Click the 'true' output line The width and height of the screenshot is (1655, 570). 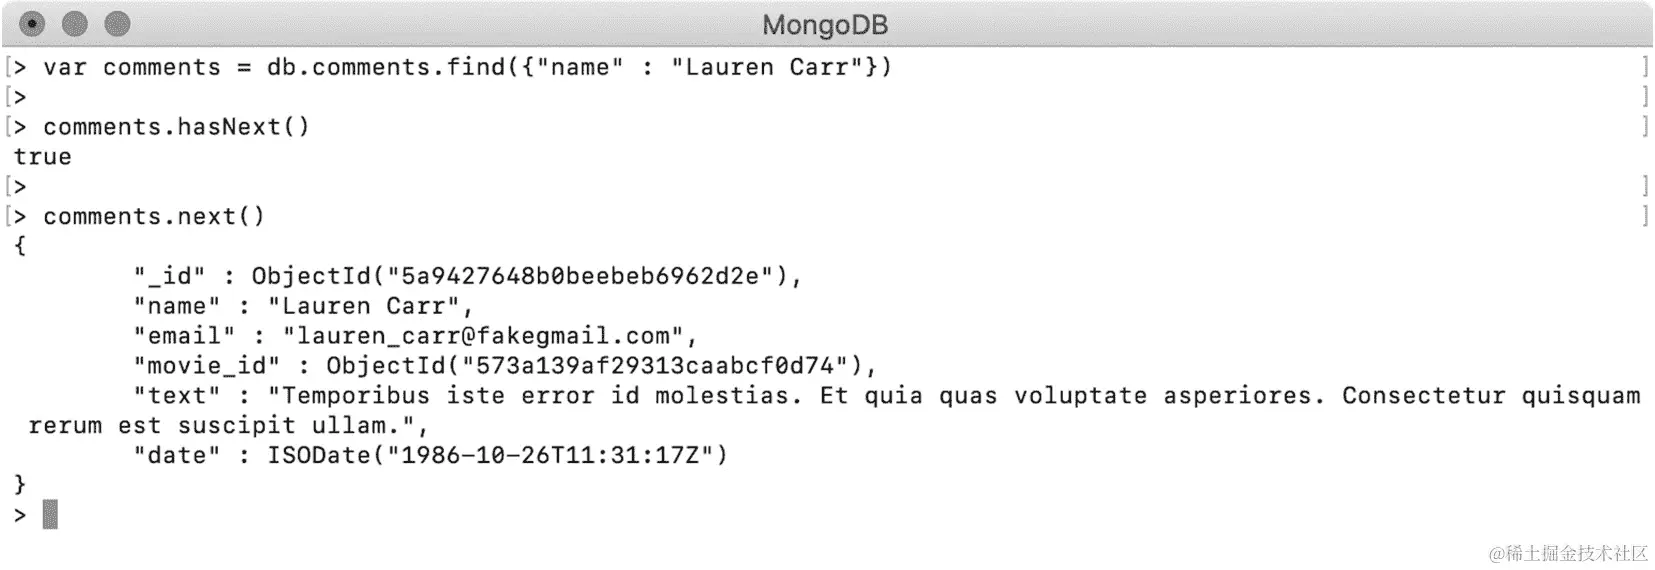pos(43,157)
